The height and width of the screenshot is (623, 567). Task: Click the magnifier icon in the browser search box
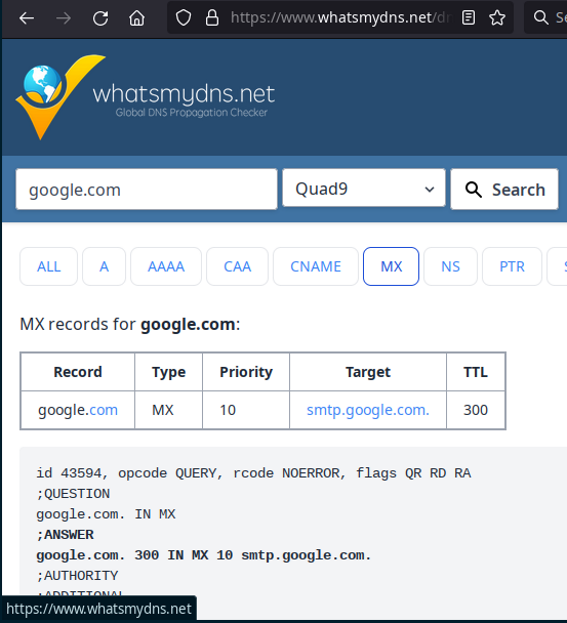click(x=540, y=17)
